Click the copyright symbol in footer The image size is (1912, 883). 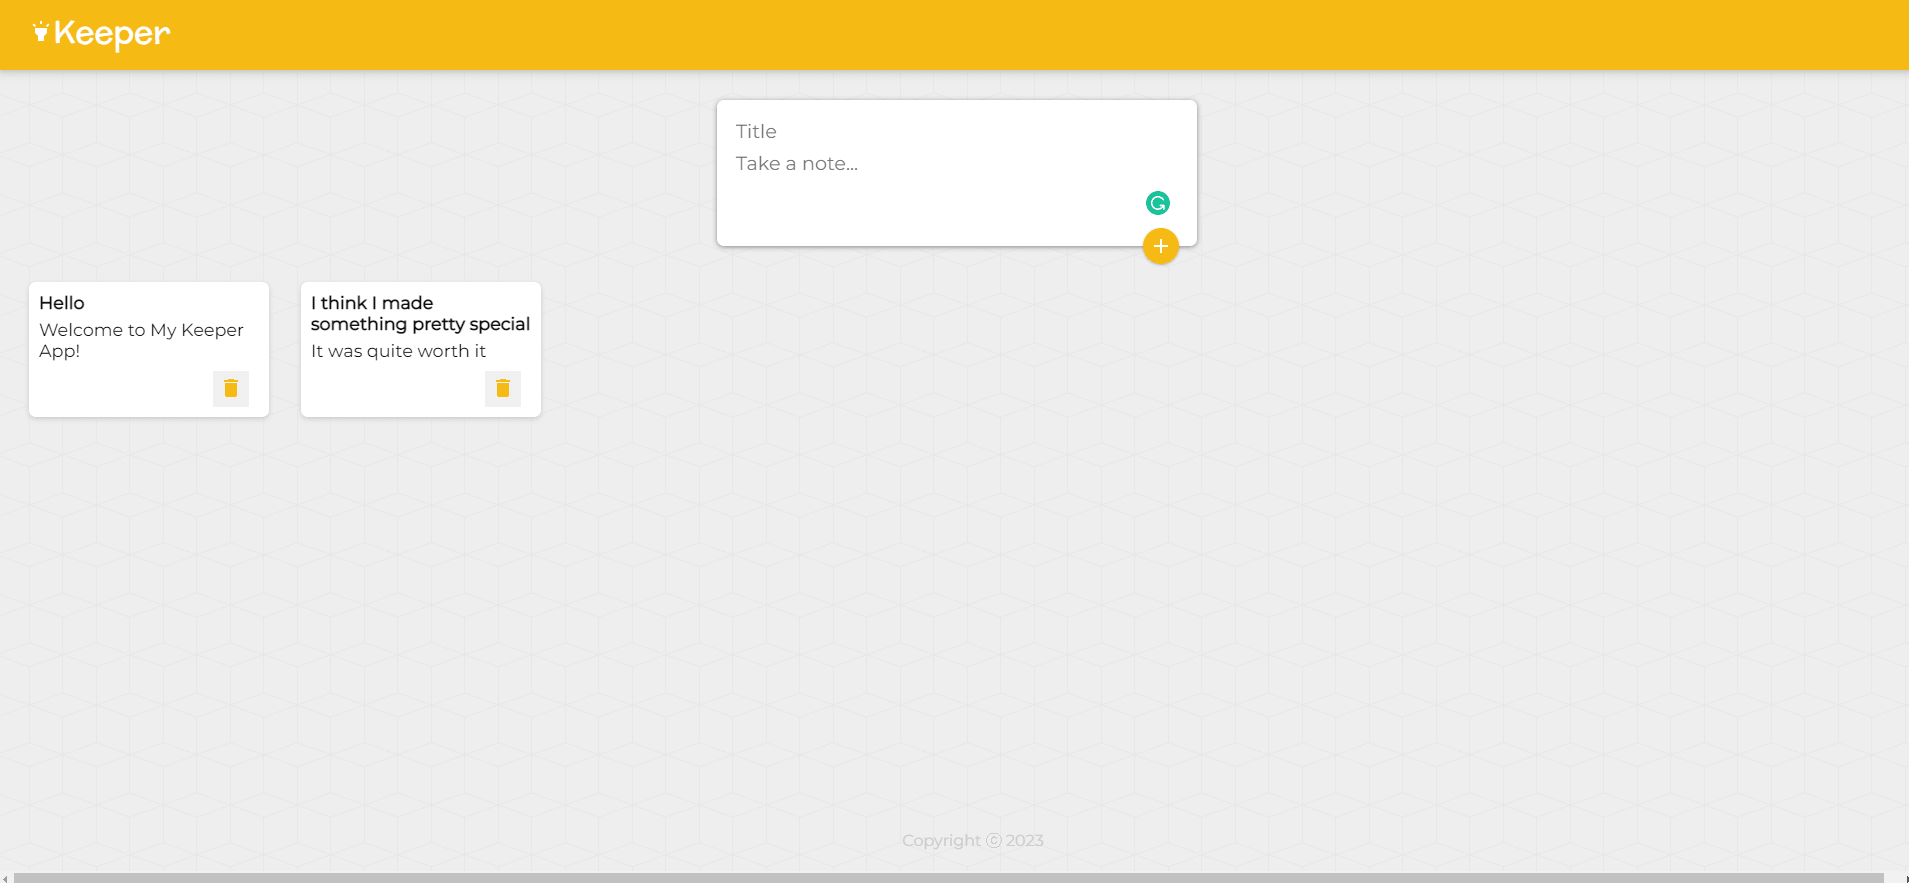[x=994, y=841]
